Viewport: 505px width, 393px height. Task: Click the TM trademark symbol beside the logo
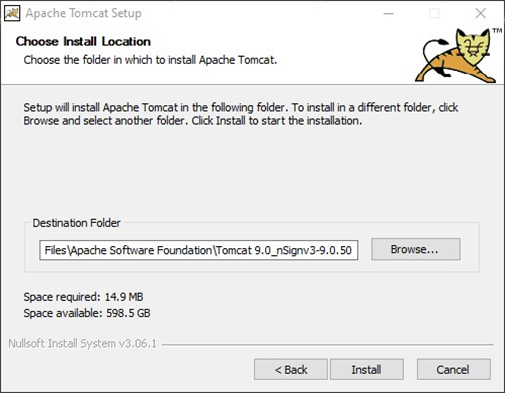(497, 31)
